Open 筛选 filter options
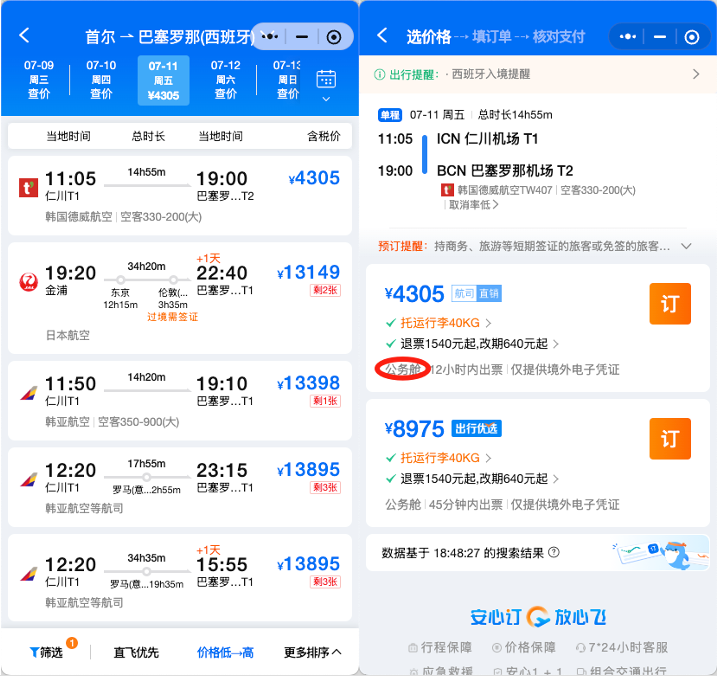Screen dimensions: 717x676 (x=46, y=652)
